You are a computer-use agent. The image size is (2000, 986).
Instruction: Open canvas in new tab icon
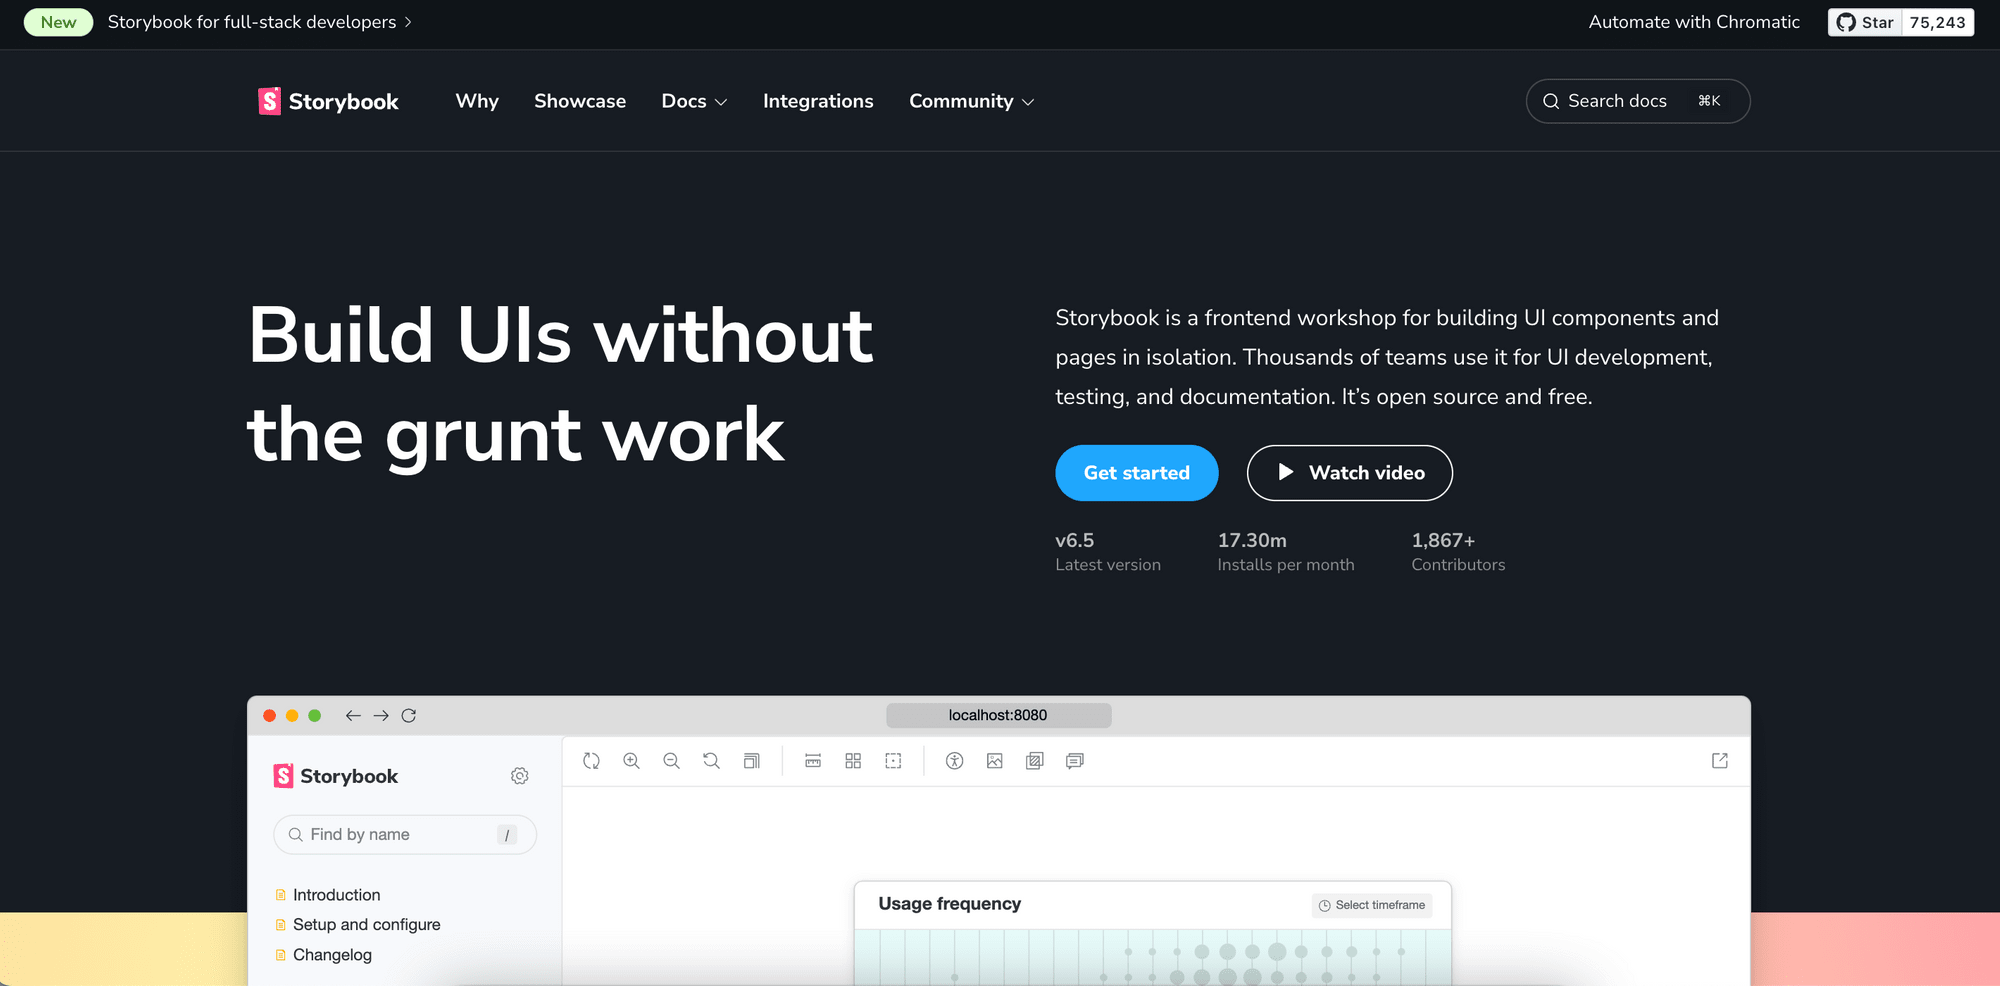coord(1720,761)
